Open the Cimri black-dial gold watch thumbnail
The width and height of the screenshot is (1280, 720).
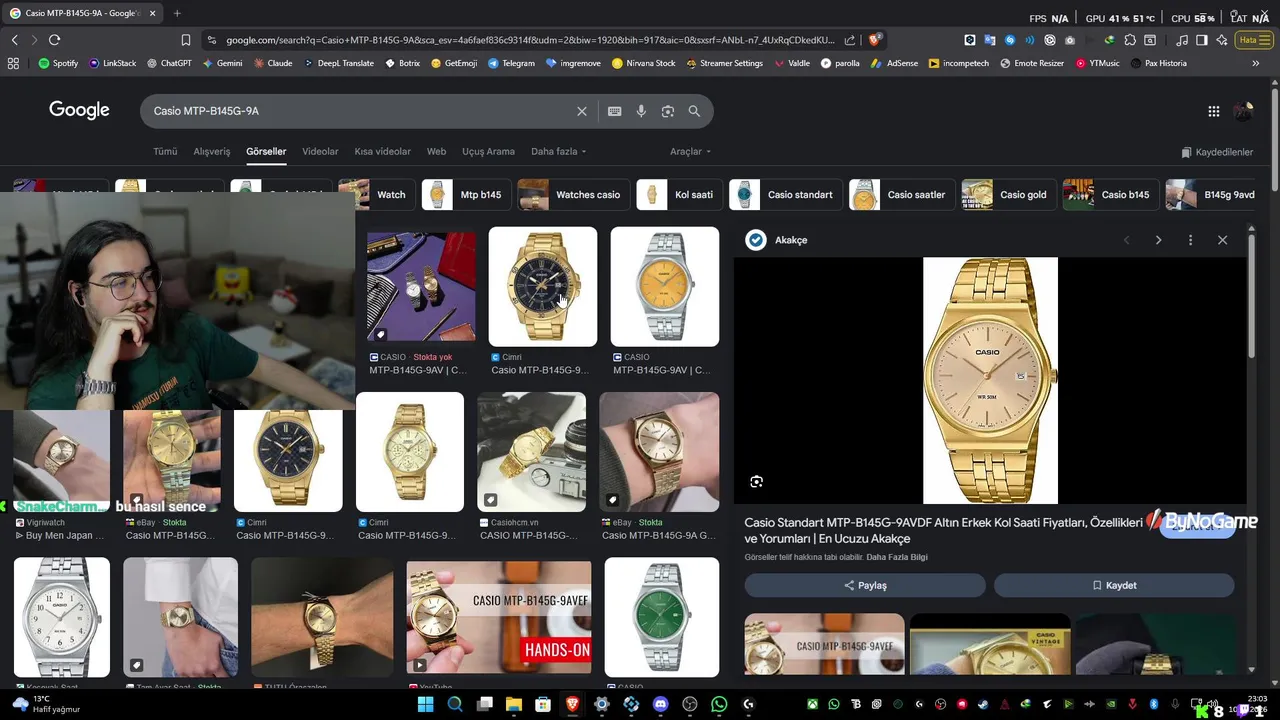(x=543, y=287)
